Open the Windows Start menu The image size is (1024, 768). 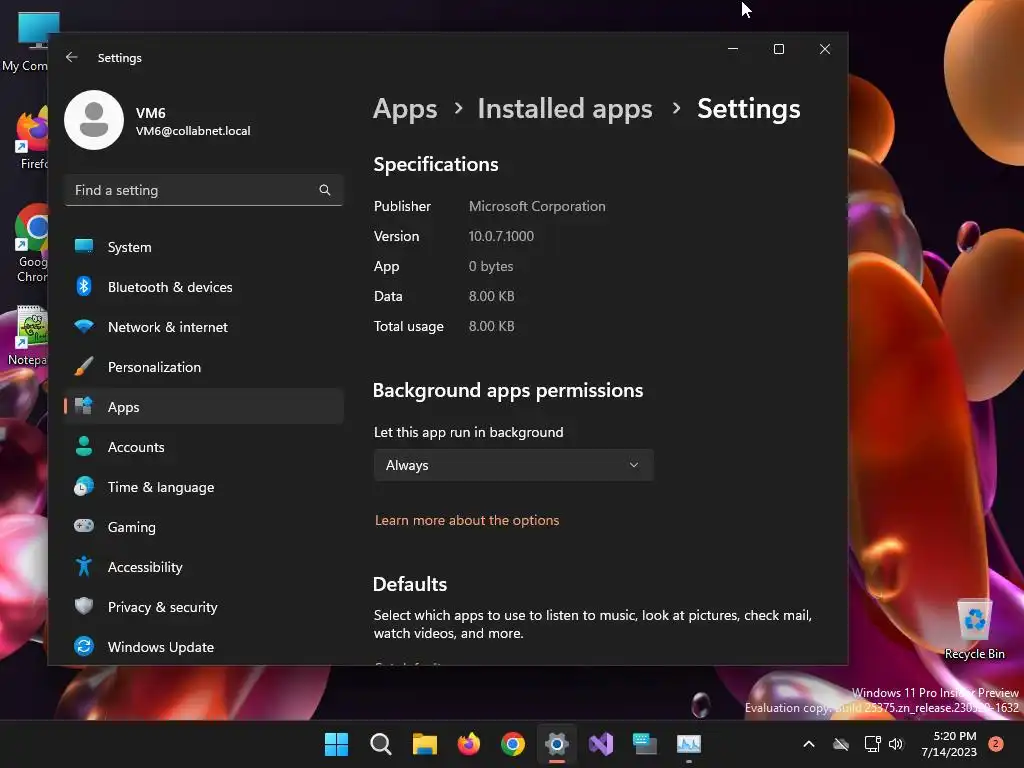point(336,744)
